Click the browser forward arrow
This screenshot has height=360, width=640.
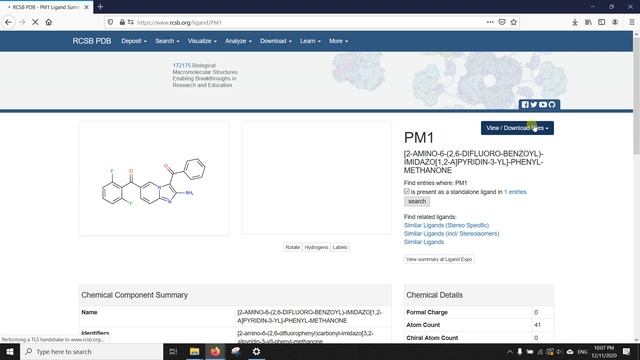(x=22, y=22)
